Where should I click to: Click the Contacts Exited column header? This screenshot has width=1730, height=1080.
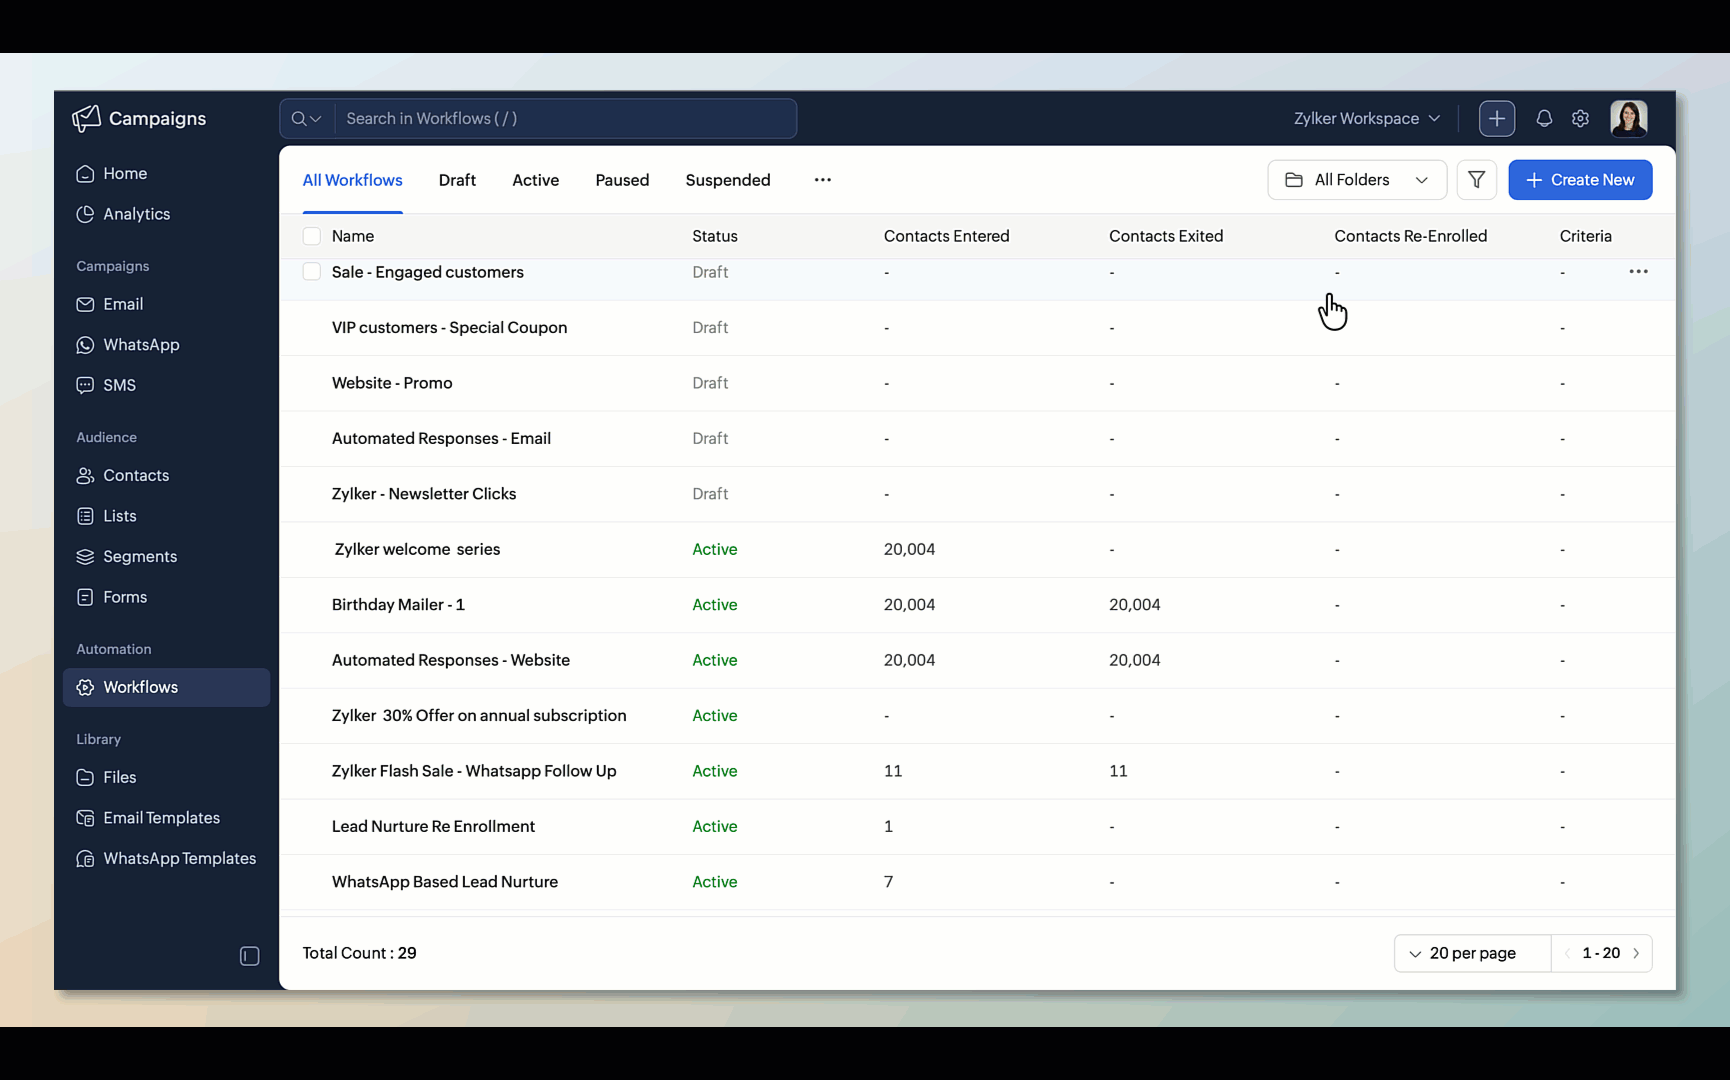pyautogui.click(x=1166, y=236)
